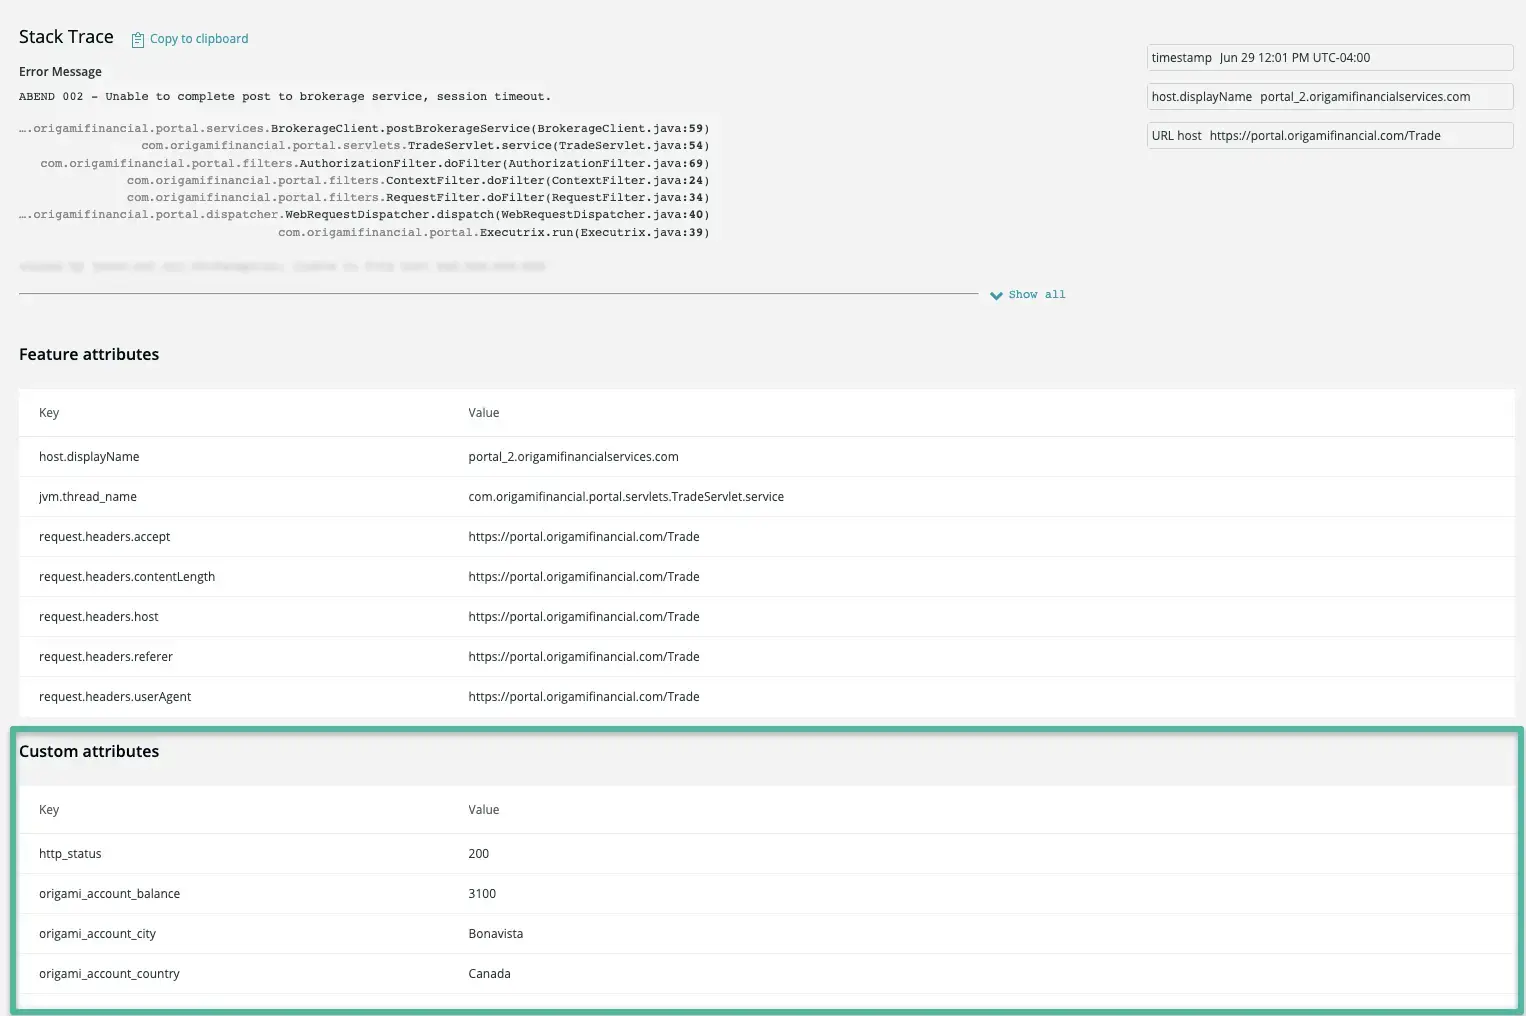The image size is (1526, 1016).
Task: Click the Key column header under Feature attributes
Action: click(49, 413)
